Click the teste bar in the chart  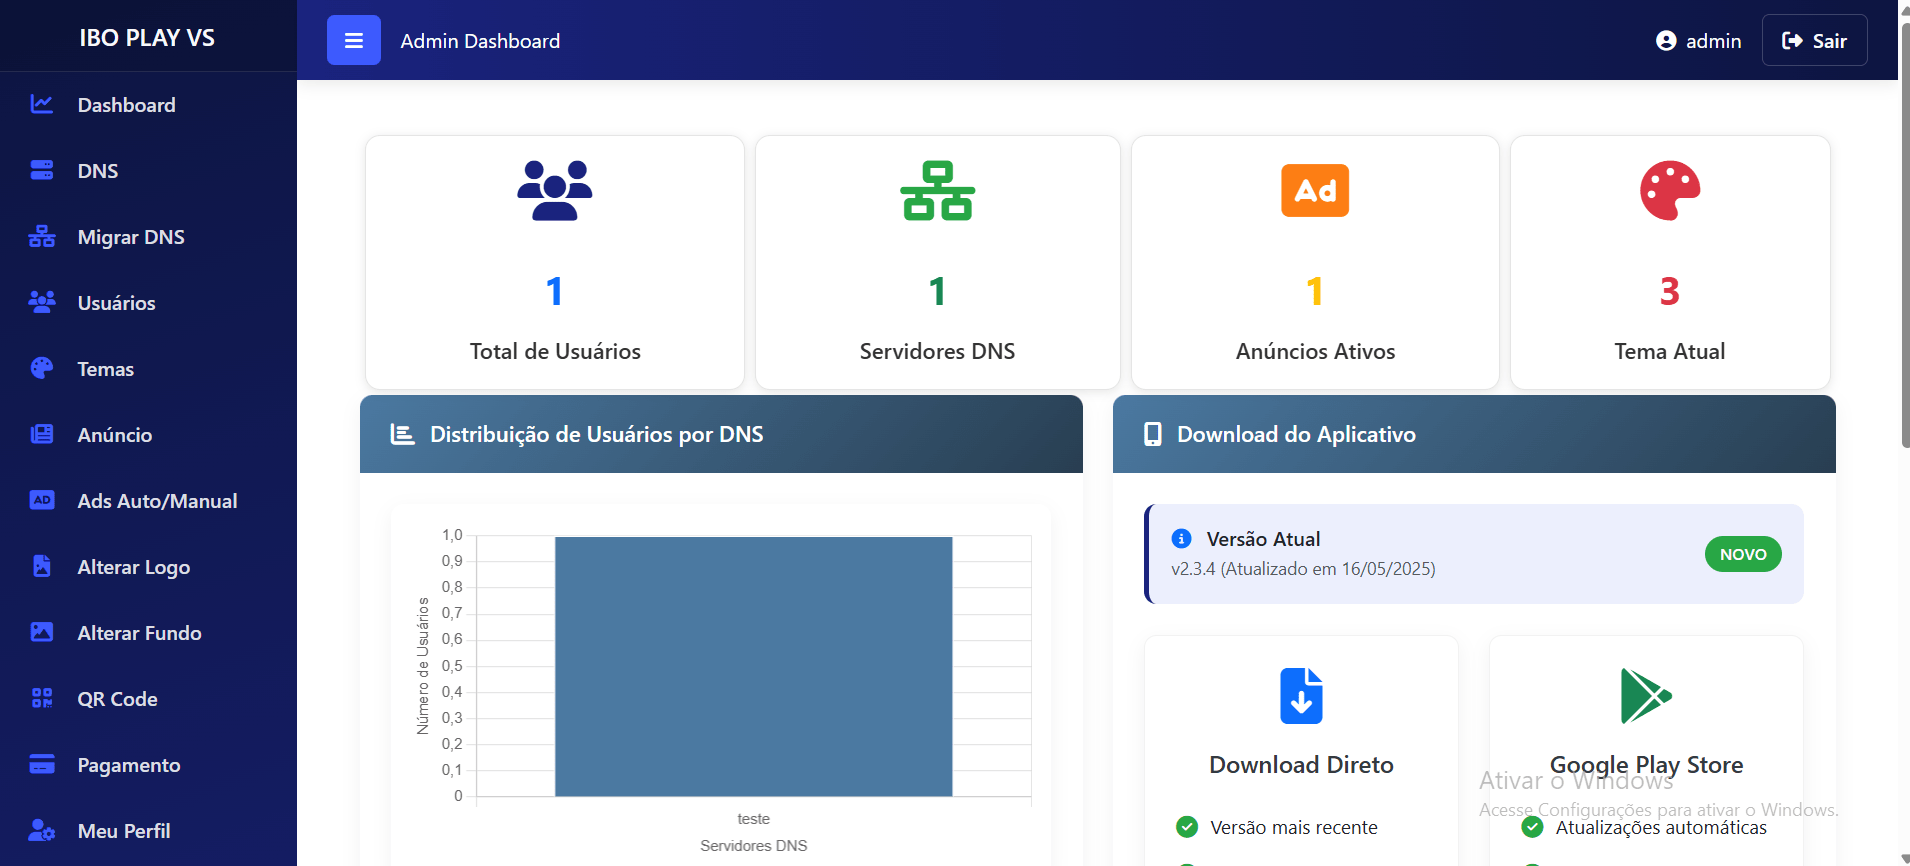[x=753, y=666]
